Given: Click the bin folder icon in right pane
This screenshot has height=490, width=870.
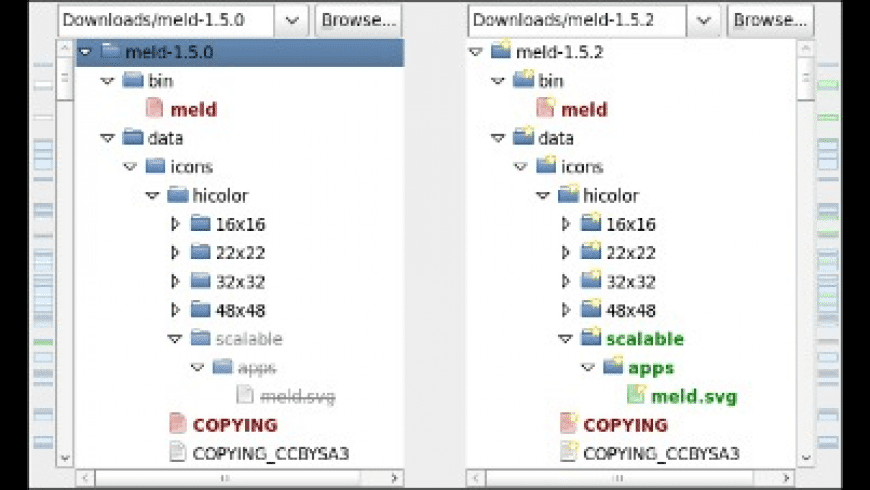Looking at the screenshot, I should pos(523,80).
